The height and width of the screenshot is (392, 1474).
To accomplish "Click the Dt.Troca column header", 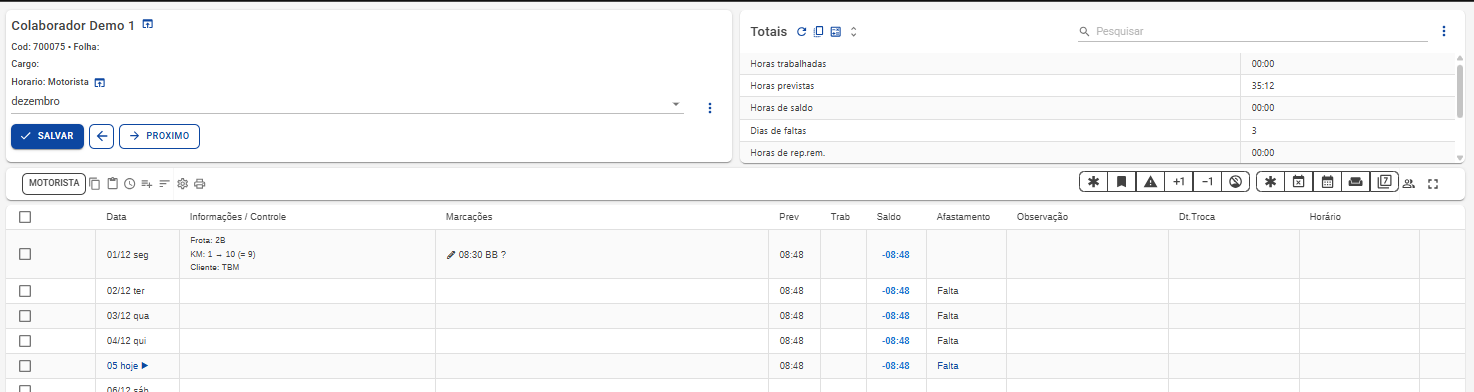I will [x=1196, y=217].
